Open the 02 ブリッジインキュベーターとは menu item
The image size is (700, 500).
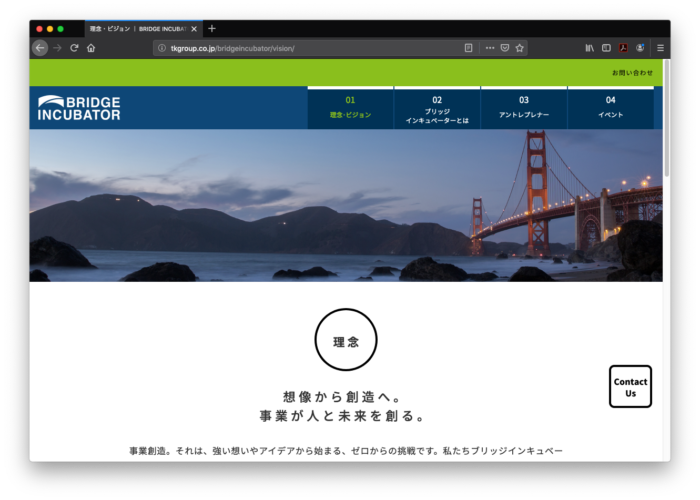pos(437,108)
